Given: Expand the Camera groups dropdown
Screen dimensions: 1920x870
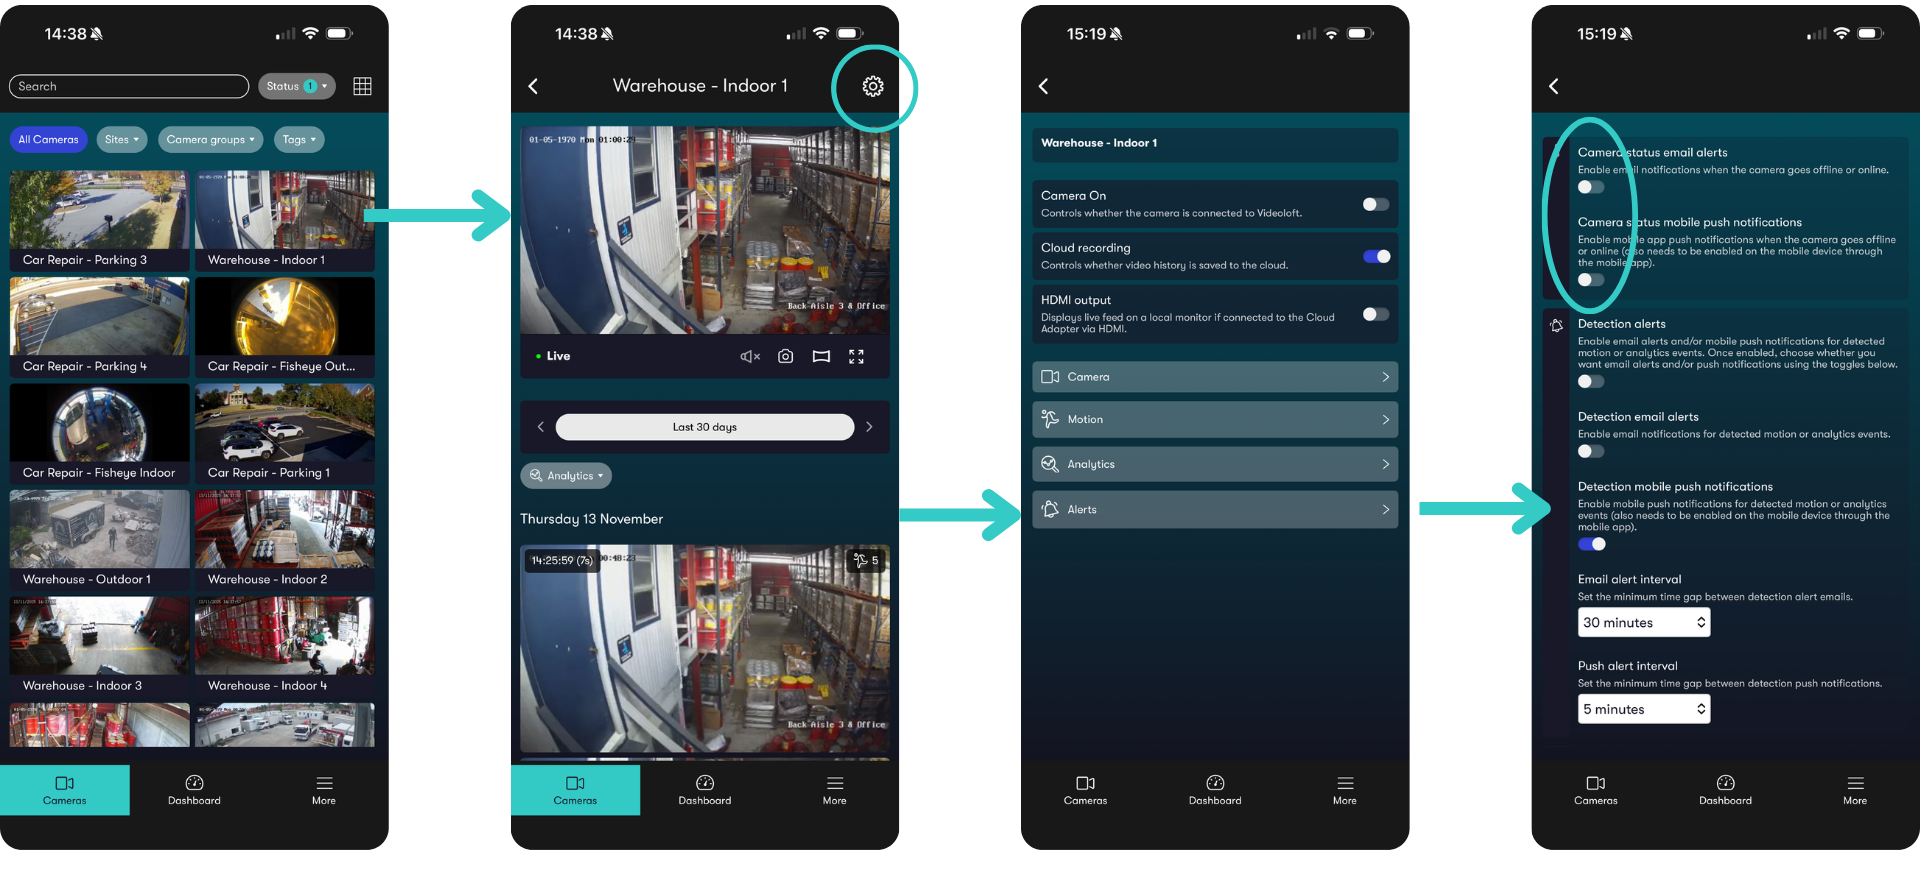Looking at the screenshot, I should (x=211, y=140).
